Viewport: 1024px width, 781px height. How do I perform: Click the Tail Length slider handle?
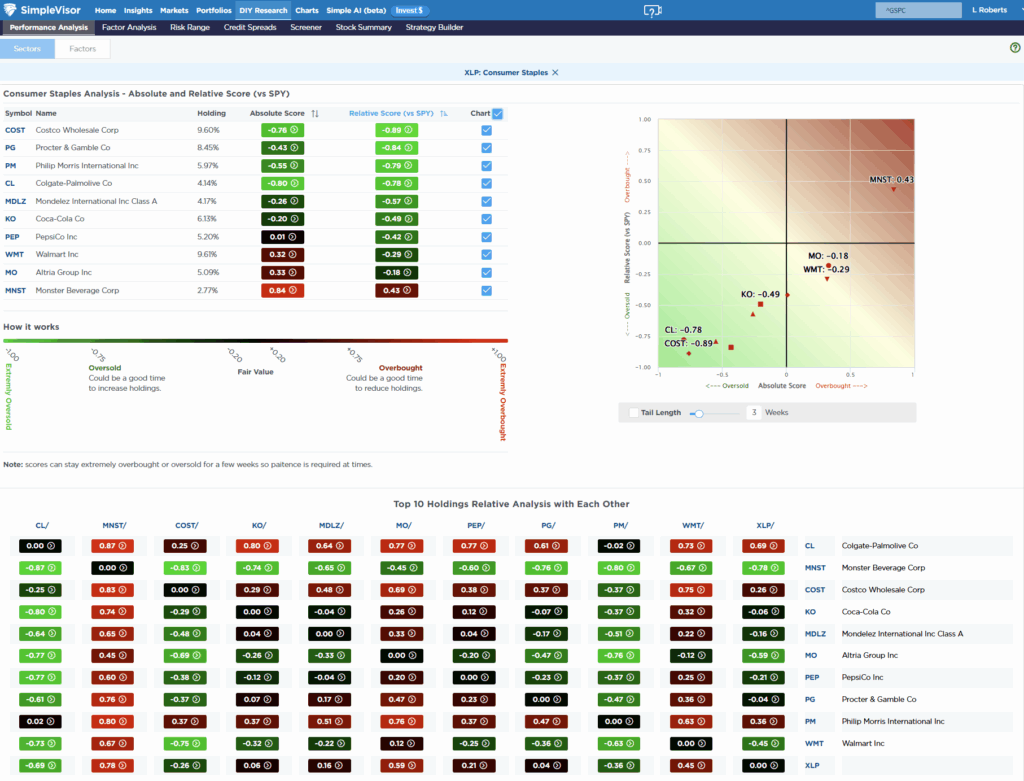[x=698, y=412]
